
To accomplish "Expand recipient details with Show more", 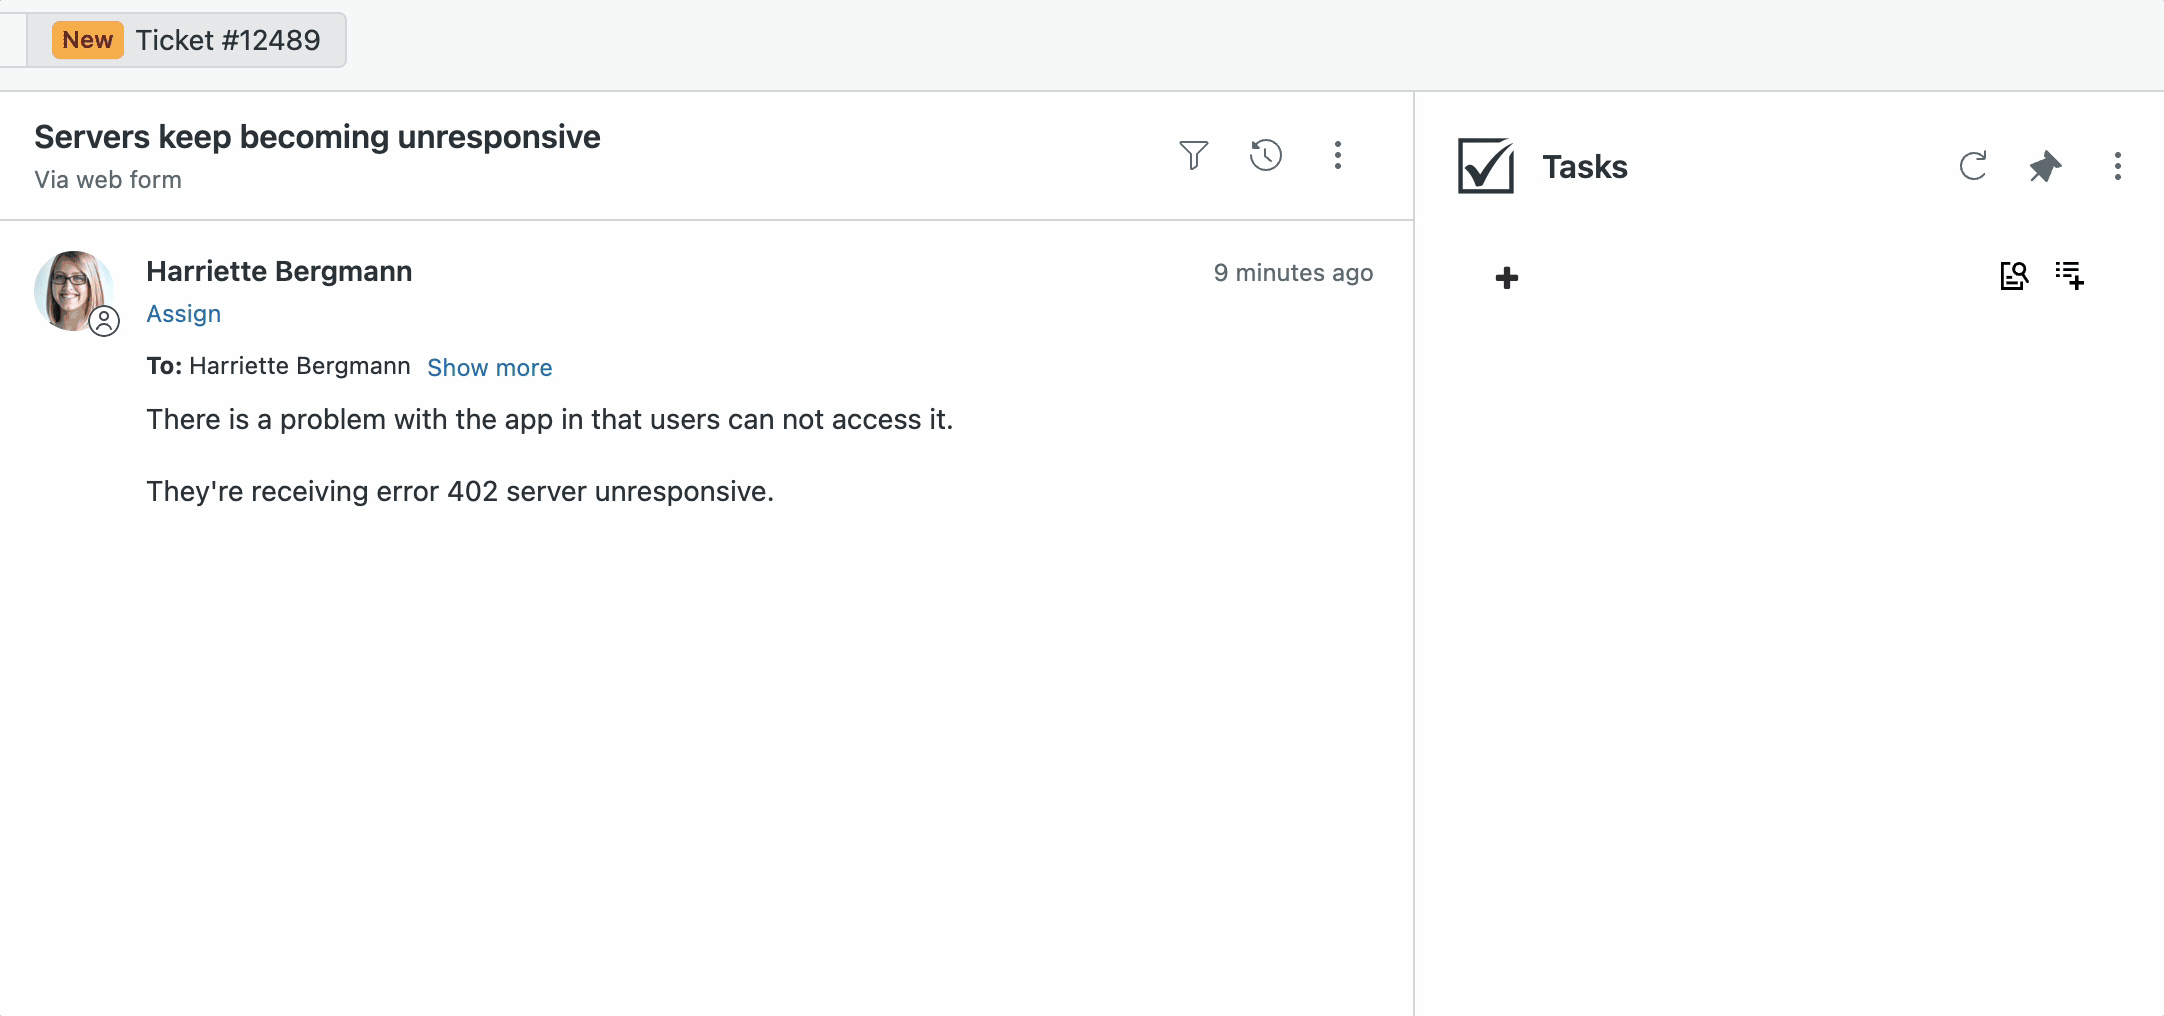I will pos(490,367).
